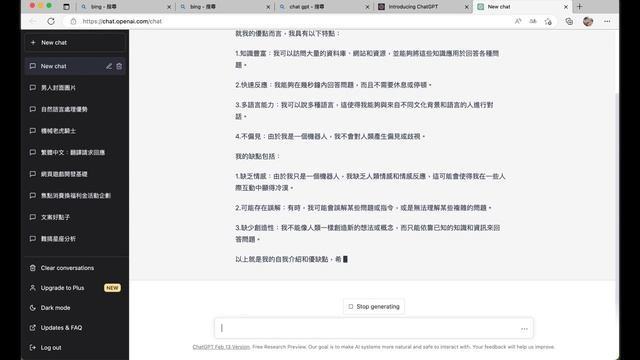Close the New chat browser tab
The image size is (640, 360).
click(566, 7)
